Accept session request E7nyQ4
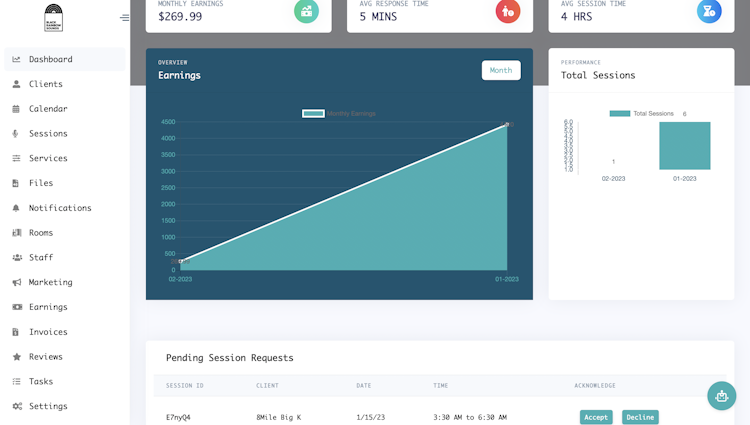 pos(596,417)
